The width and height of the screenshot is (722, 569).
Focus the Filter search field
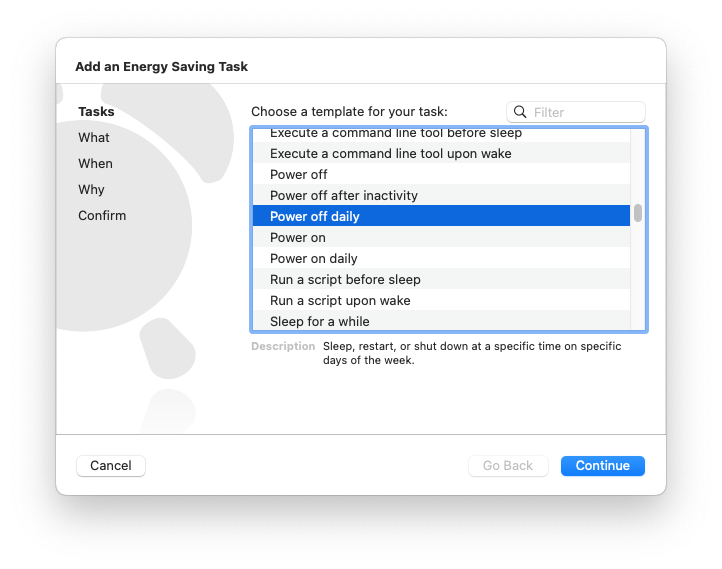pyautogui.click(x=576, y=112)
